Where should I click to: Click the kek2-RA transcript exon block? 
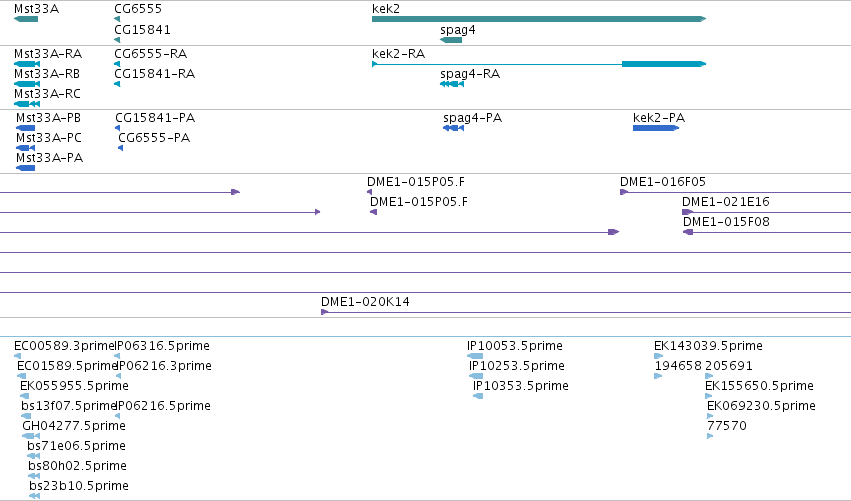click(x=664, y=64)
